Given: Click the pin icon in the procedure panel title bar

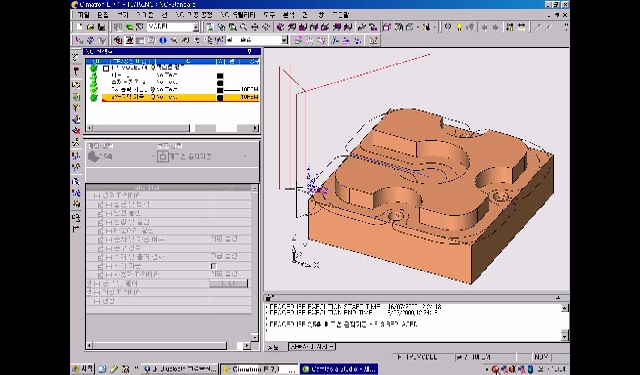Looking at the screenshot, I should point(249,51).
